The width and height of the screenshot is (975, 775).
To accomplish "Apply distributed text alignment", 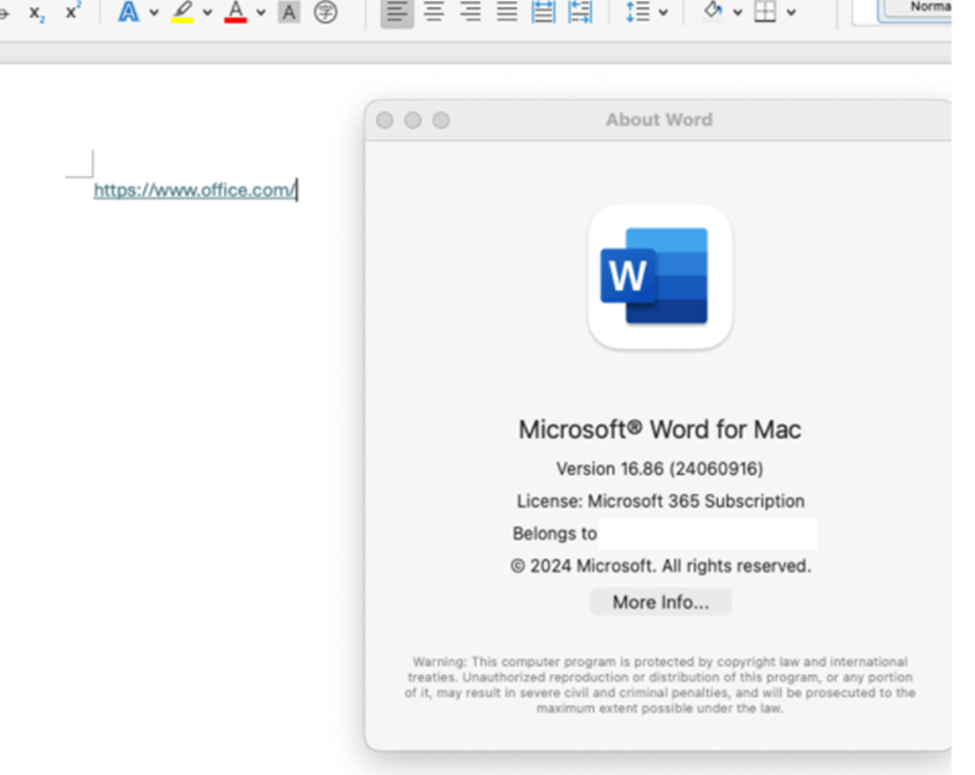I will click(x=543, y=12).
